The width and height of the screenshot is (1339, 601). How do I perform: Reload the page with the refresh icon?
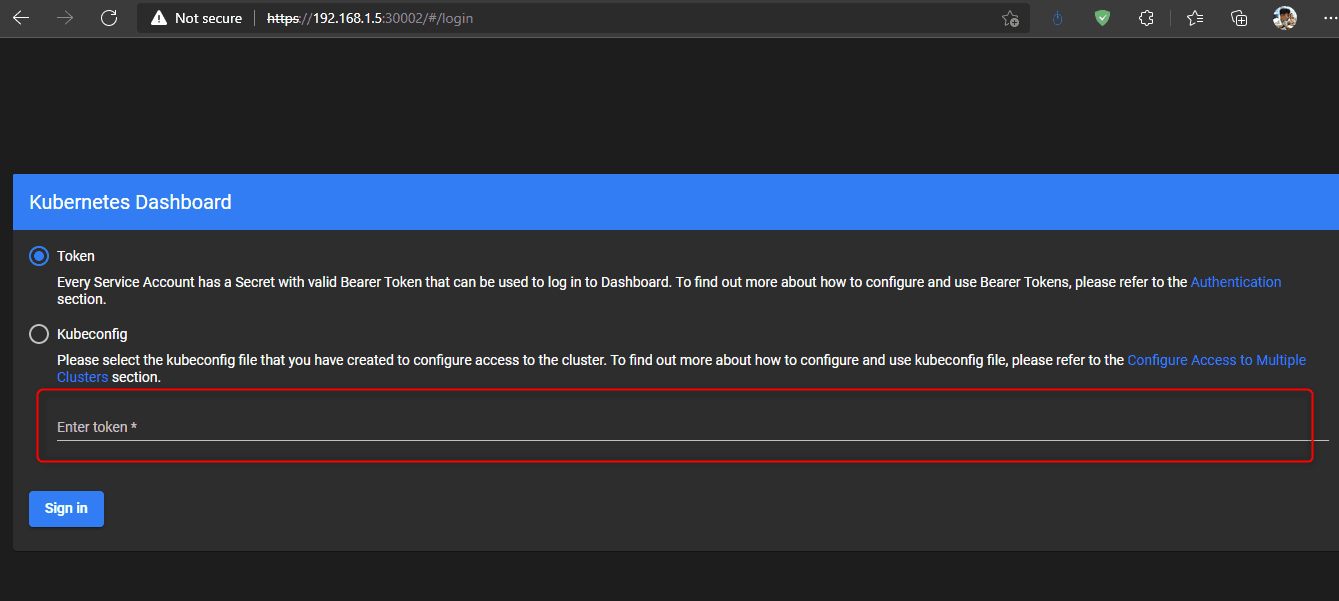pos(109,18)
